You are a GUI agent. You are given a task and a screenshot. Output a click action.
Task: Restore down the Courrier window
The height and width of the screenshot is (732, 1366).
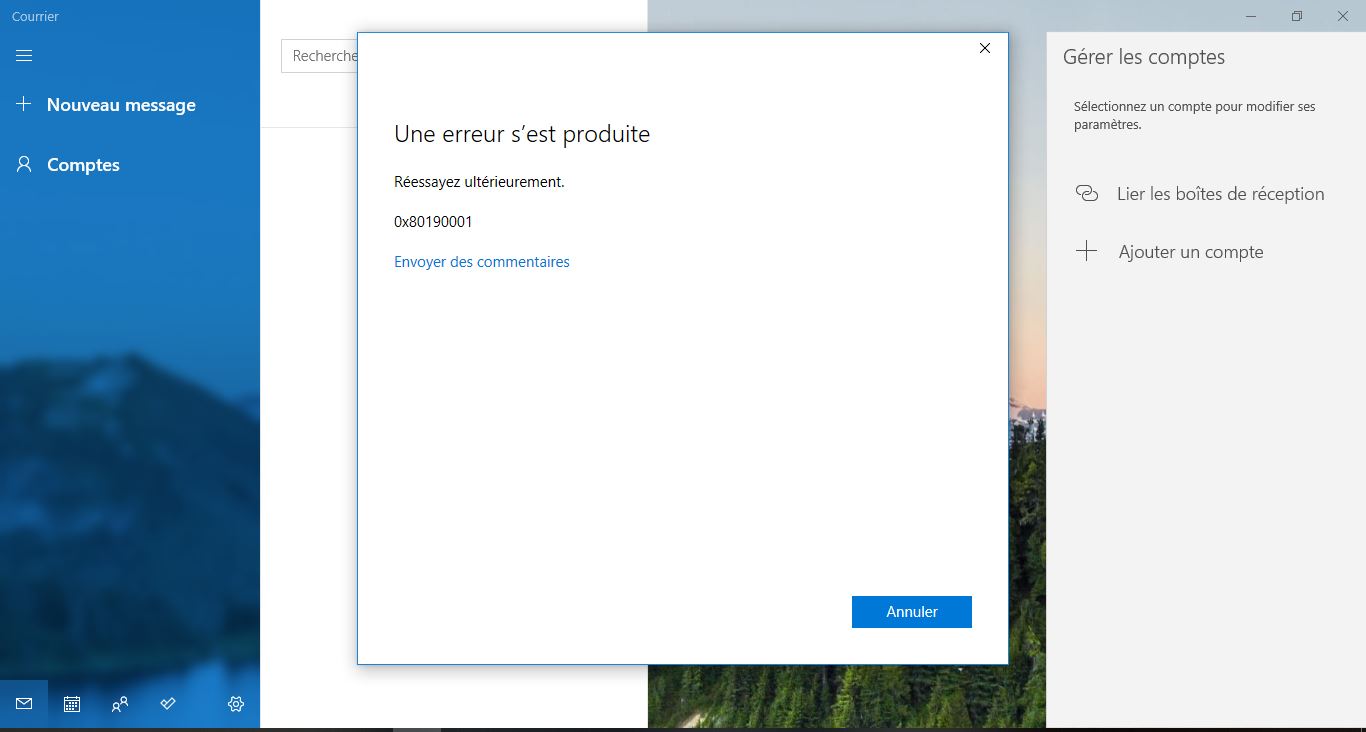click(1297, 16)
